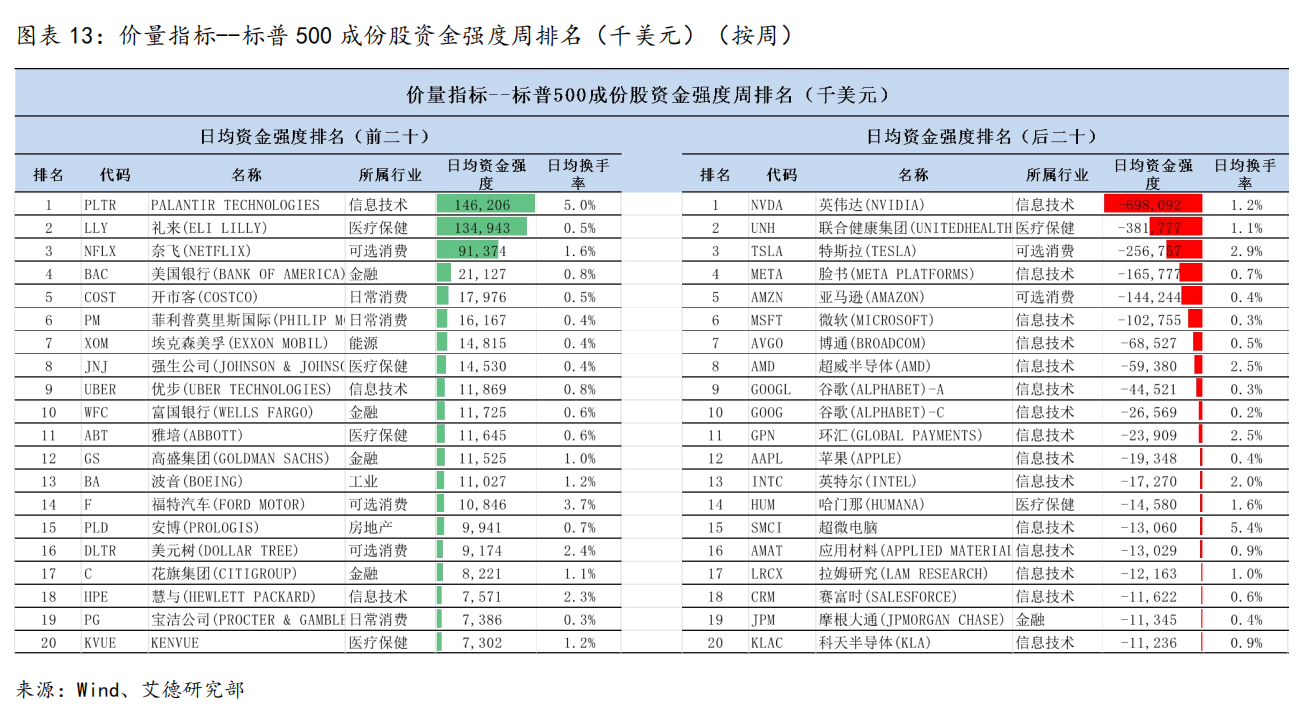1302x712 pixels.
Task: Click the LLY ticker cell
Action: (x=97, y=228)
